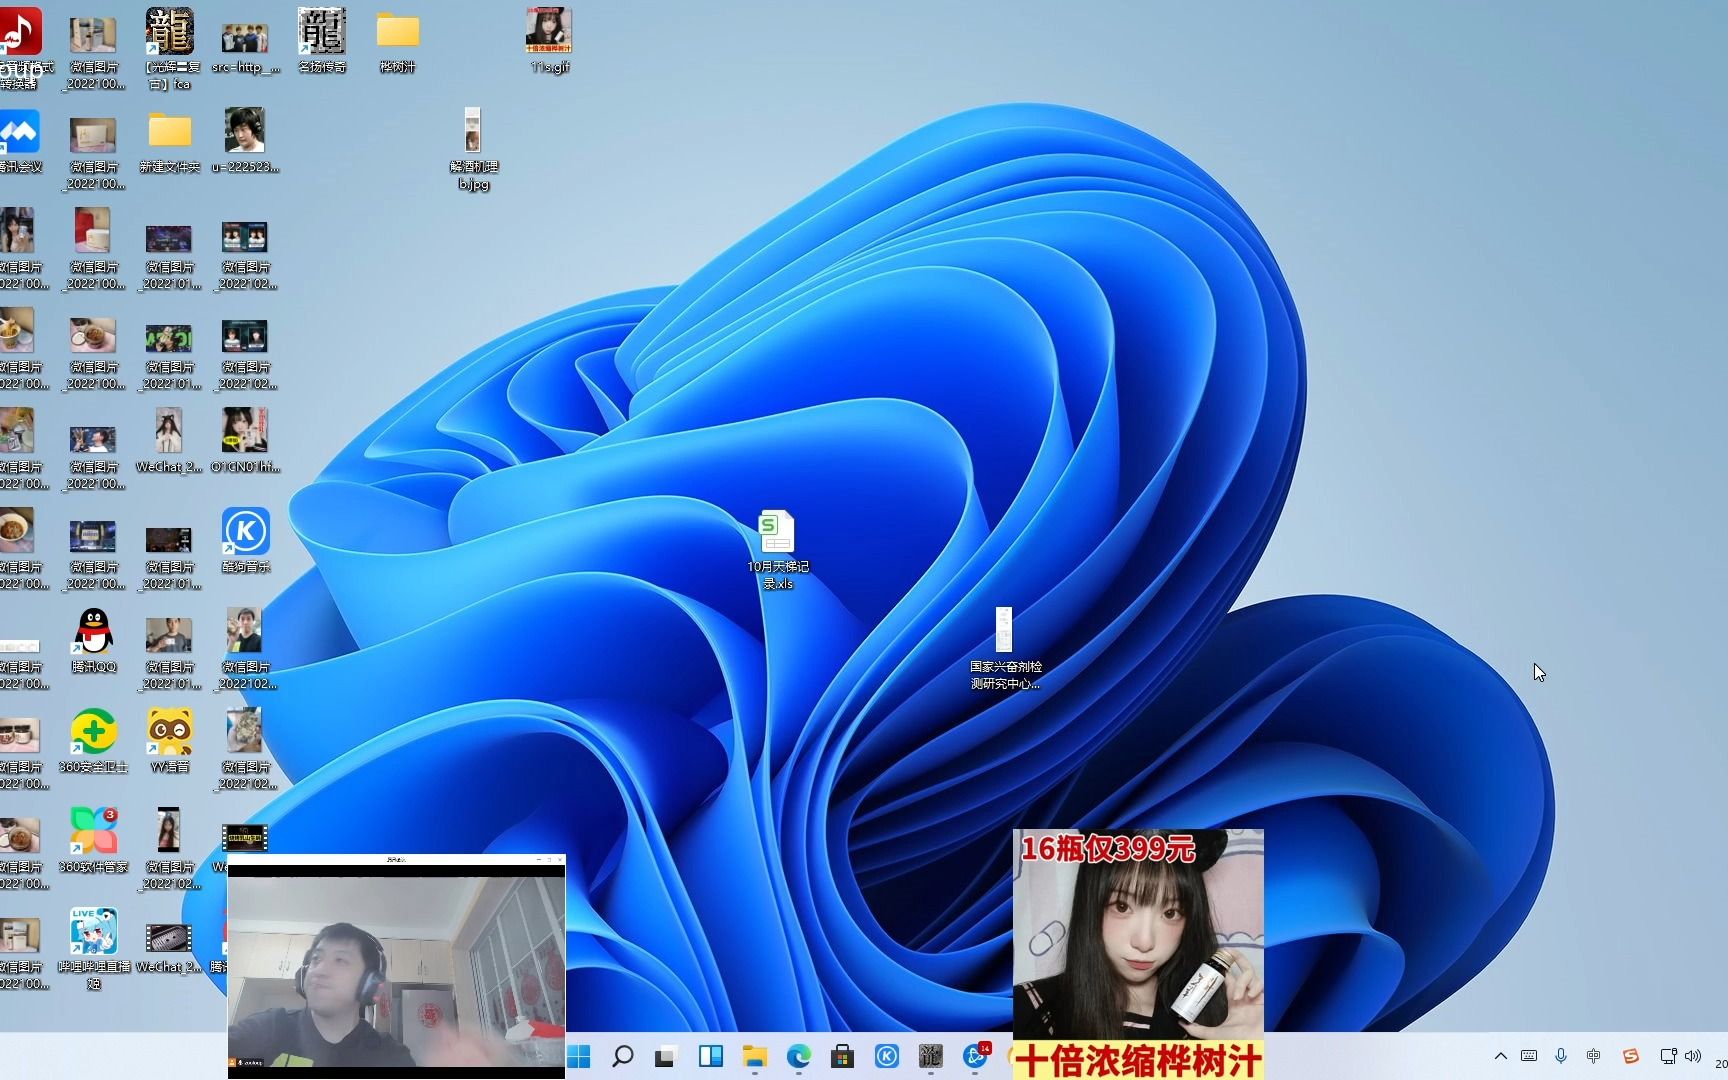1728x1080 pixels.
Task: Open the 桦树汁 folder on desktop
Action: click(x=398, y=40)
